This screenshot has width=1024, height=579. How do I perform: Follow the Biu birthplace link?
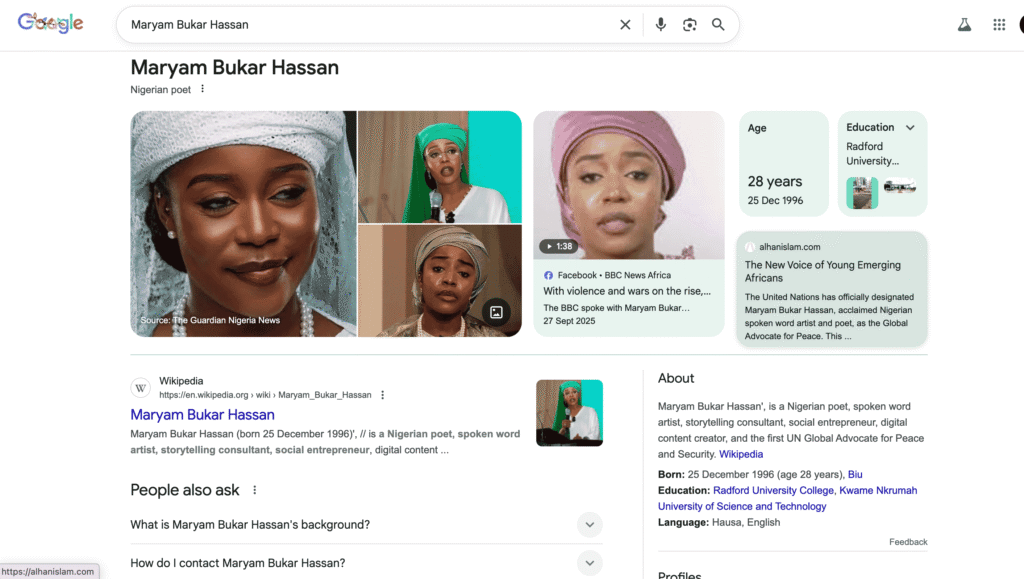tap(855, 474)
